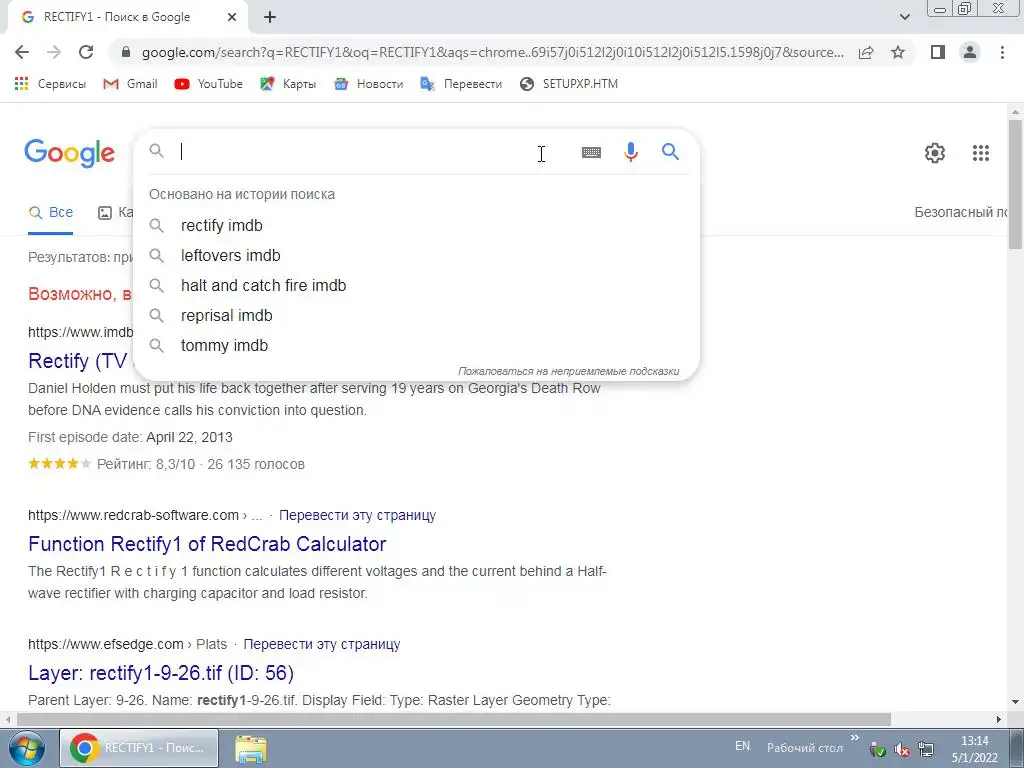Open Function Rectify1 of RedCrab Calculator result
The image size is (1024, 768).
point(207,544)
